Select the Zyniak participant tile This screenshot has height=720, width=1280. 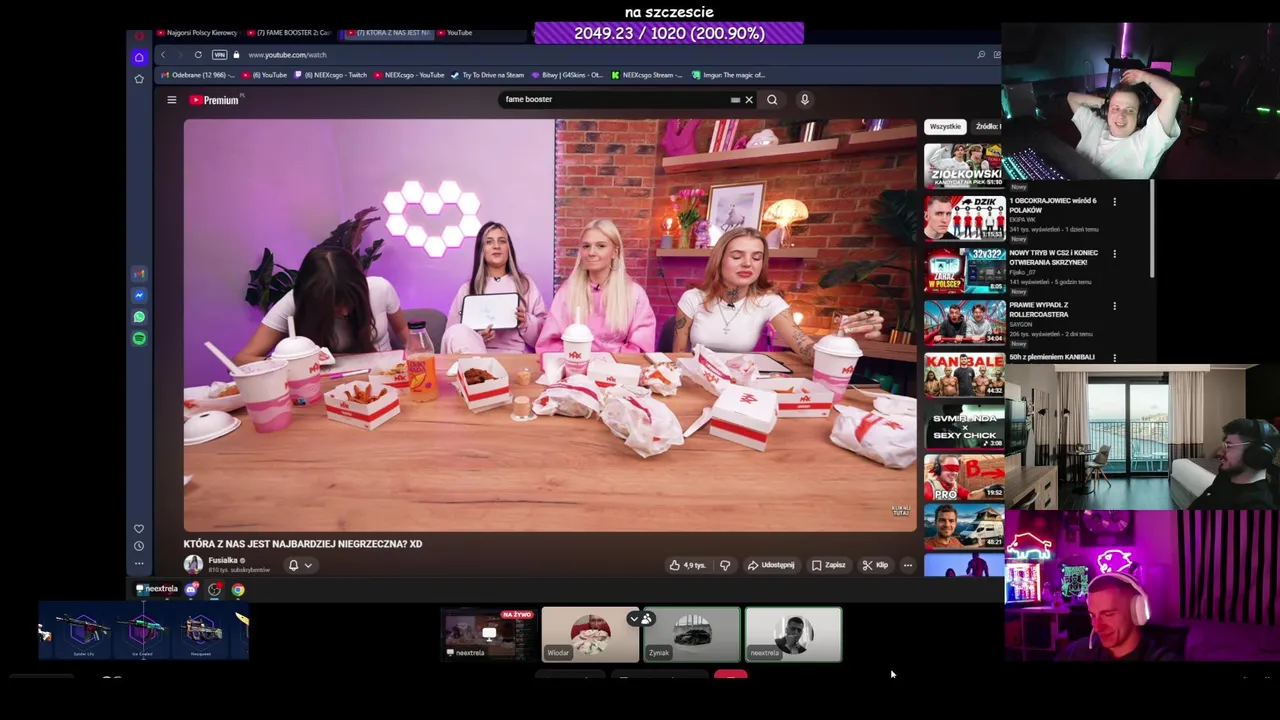(692, 635)
